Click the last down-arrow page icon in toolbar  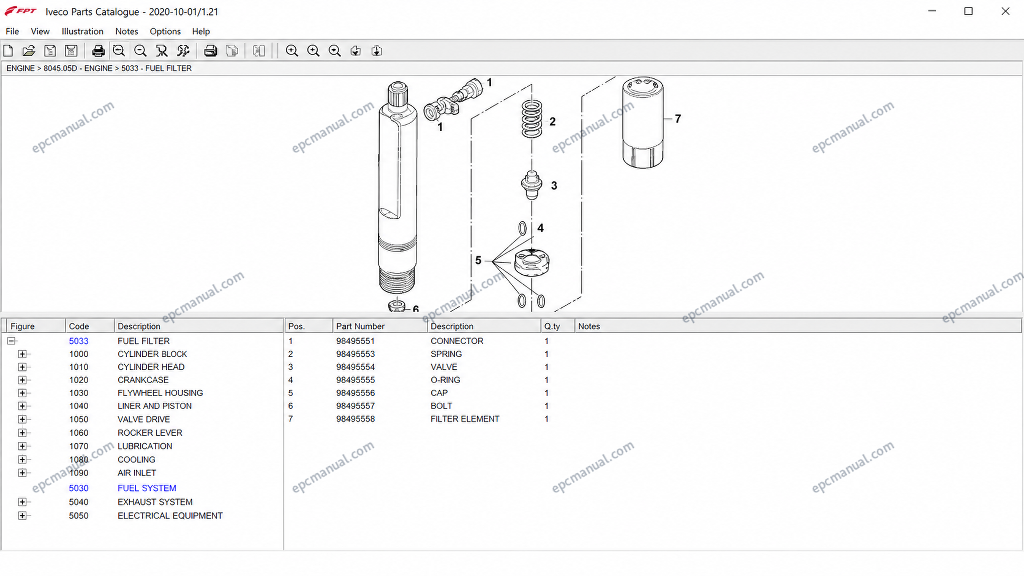click(377, 51)
